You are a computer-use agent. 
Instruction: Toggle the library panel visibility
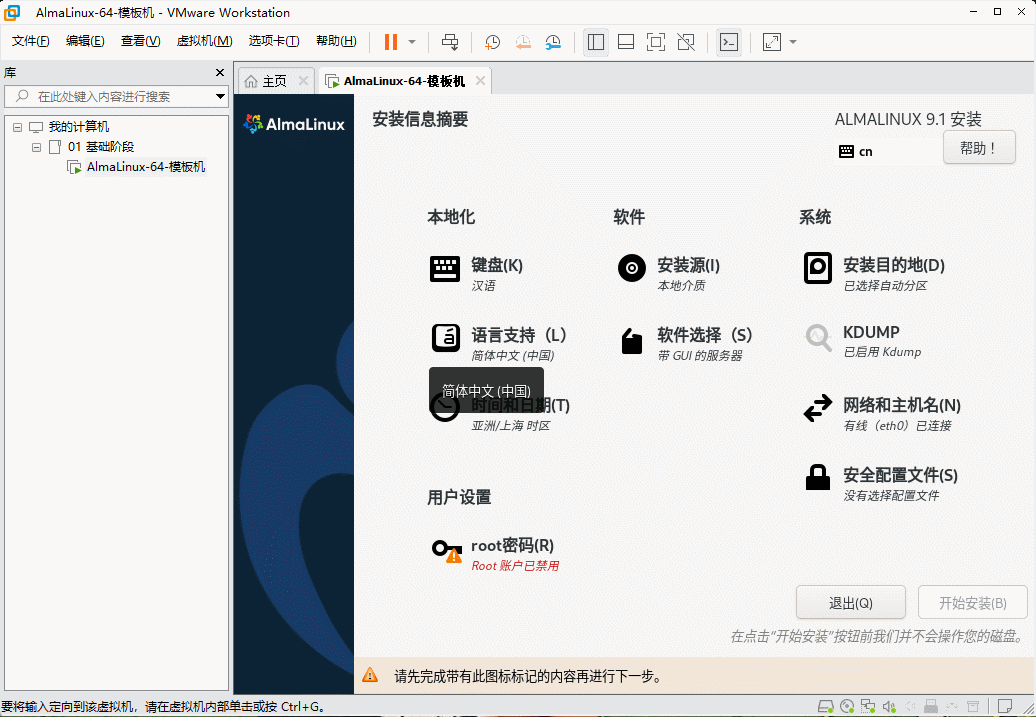596,42
